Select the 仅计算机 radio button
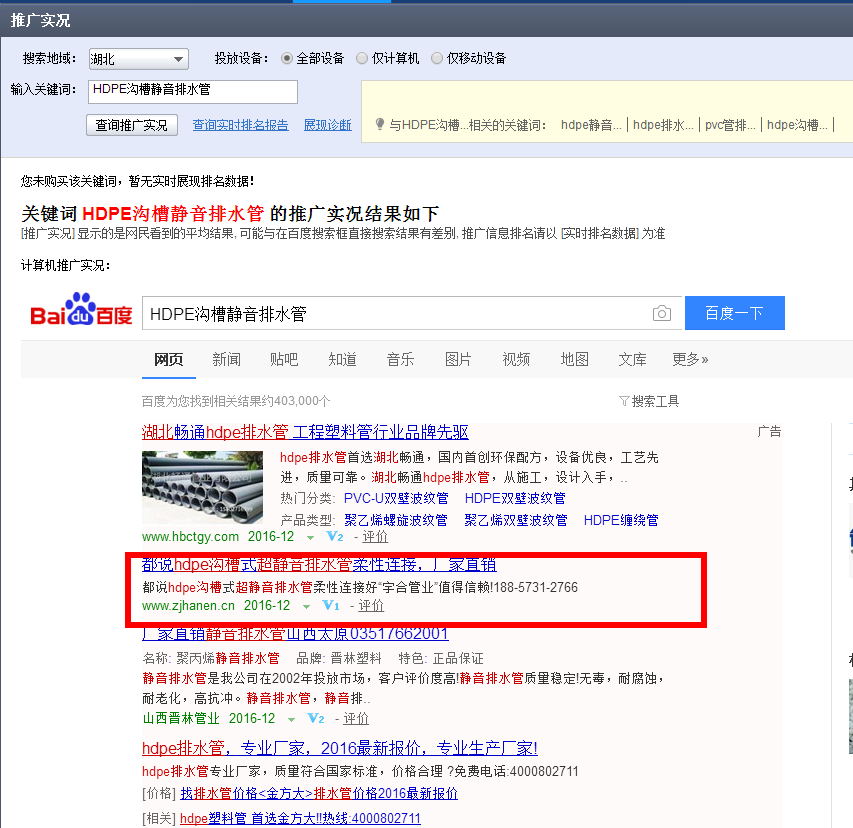 point(362,58)
